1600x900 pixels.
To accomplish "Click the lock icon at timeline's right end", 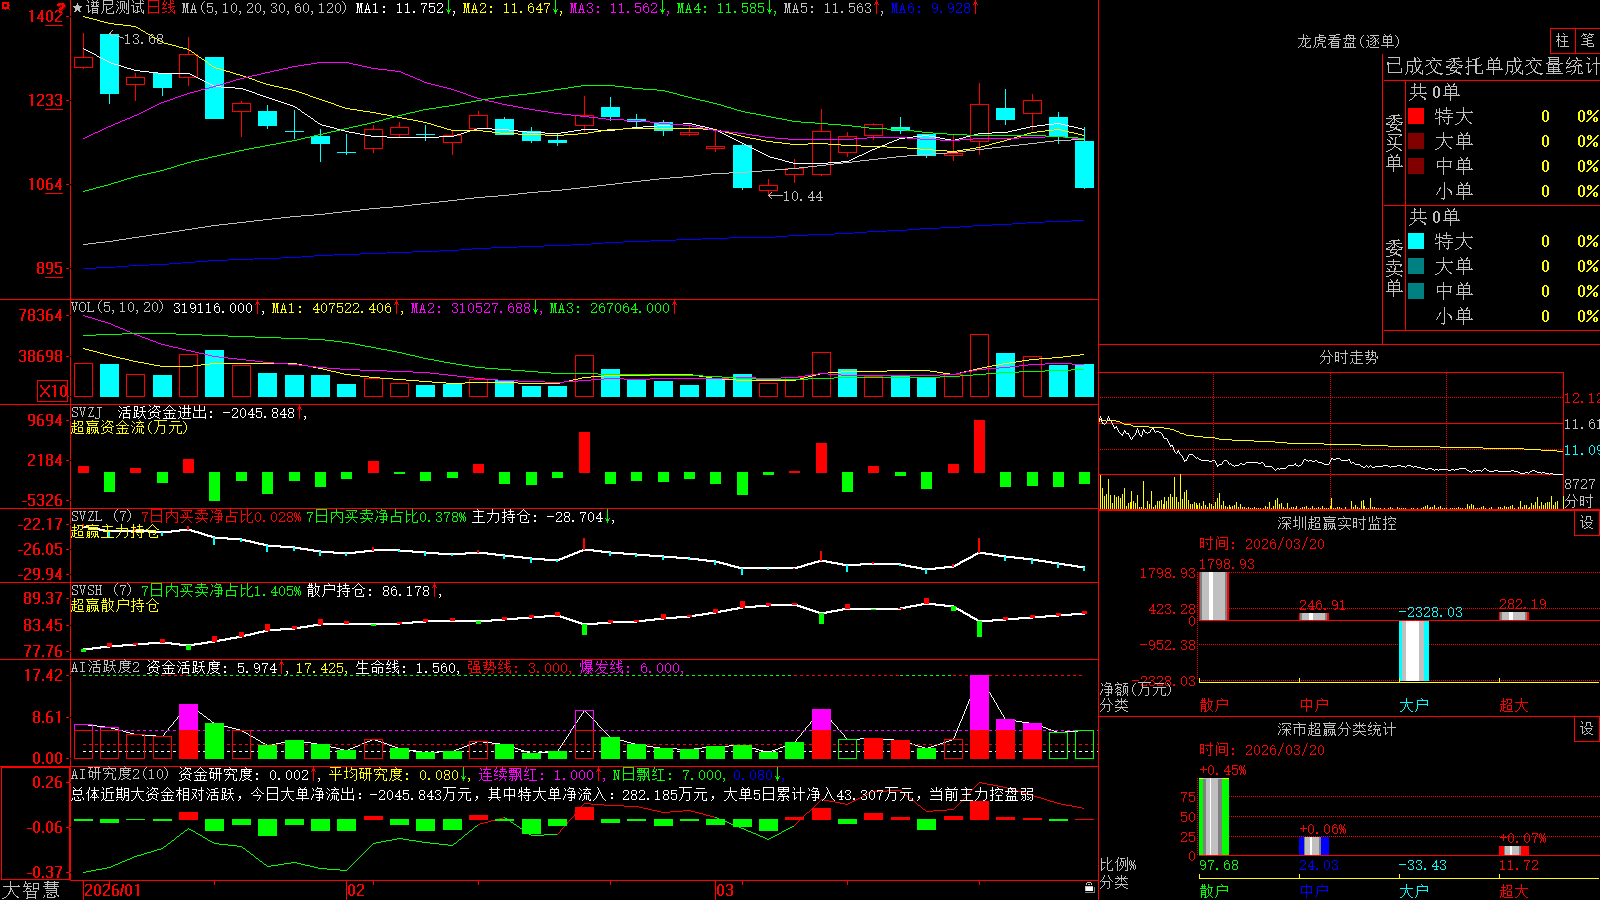I will tap(1089, 888).
